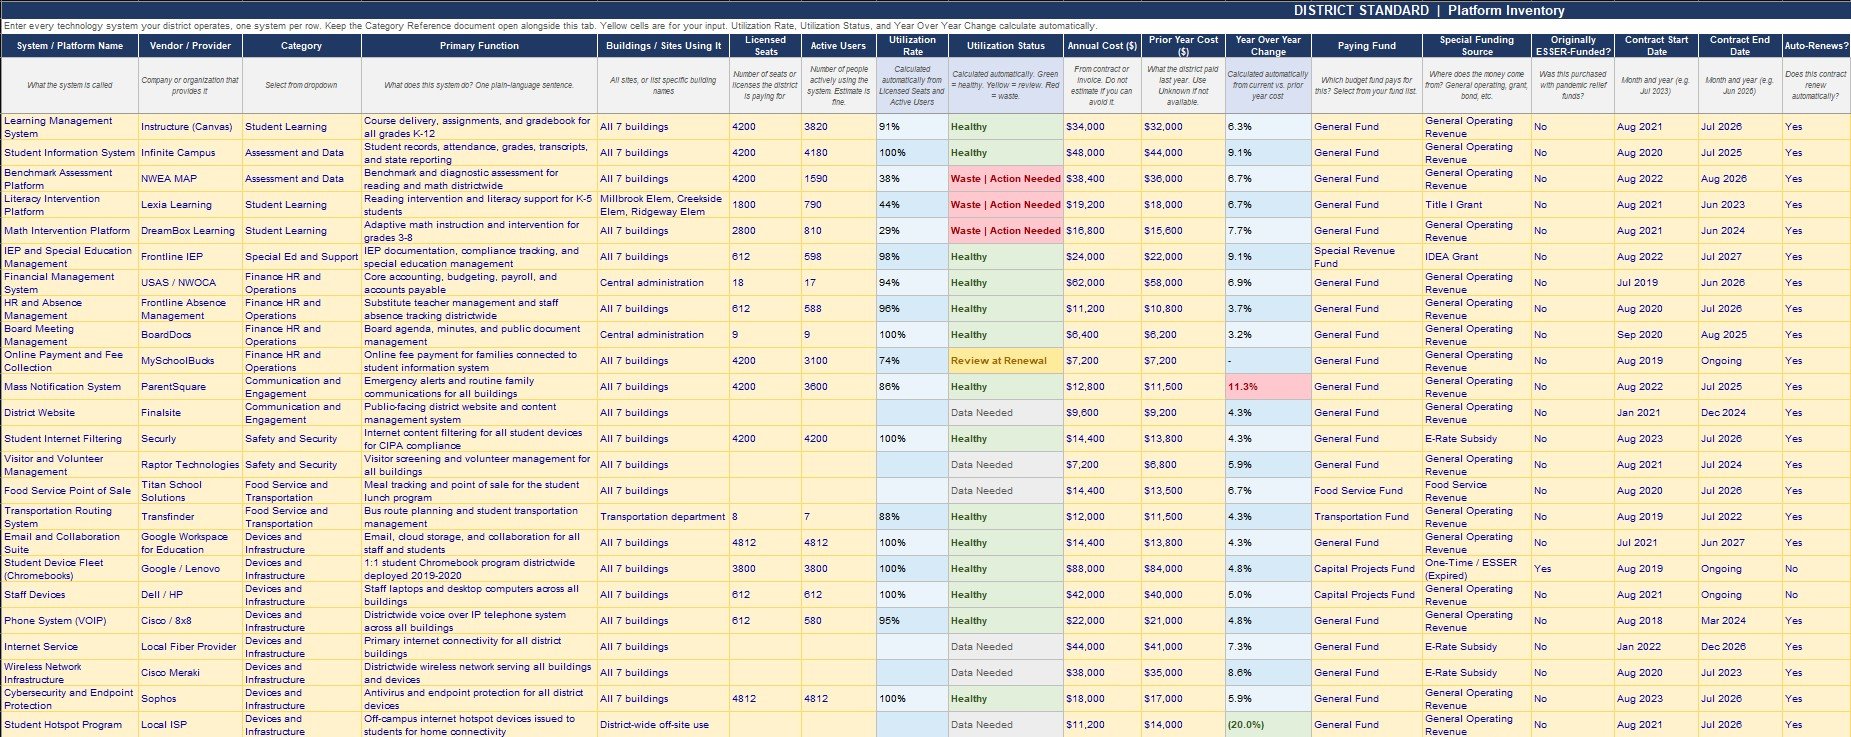Select the 'DreamBox Learning' cell
The width and height of the screenshot is (1851, 737).
[x=190, y=231]
